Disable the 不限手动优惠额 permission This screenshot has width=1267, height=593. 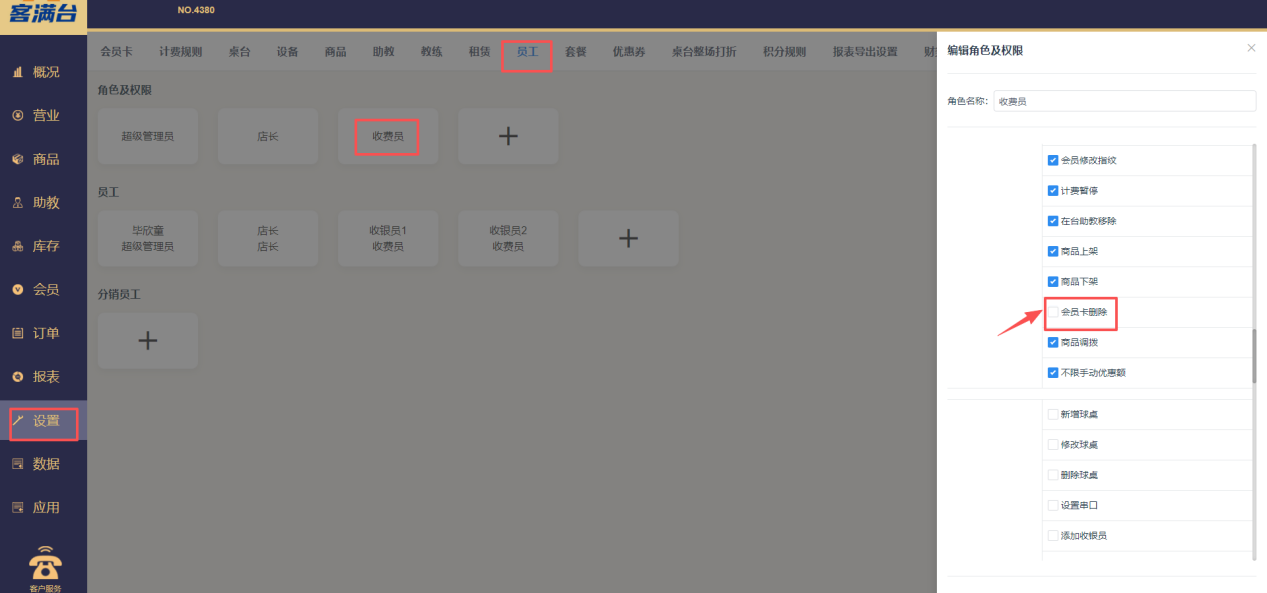pyautogui.click(x=1053, y=372)
